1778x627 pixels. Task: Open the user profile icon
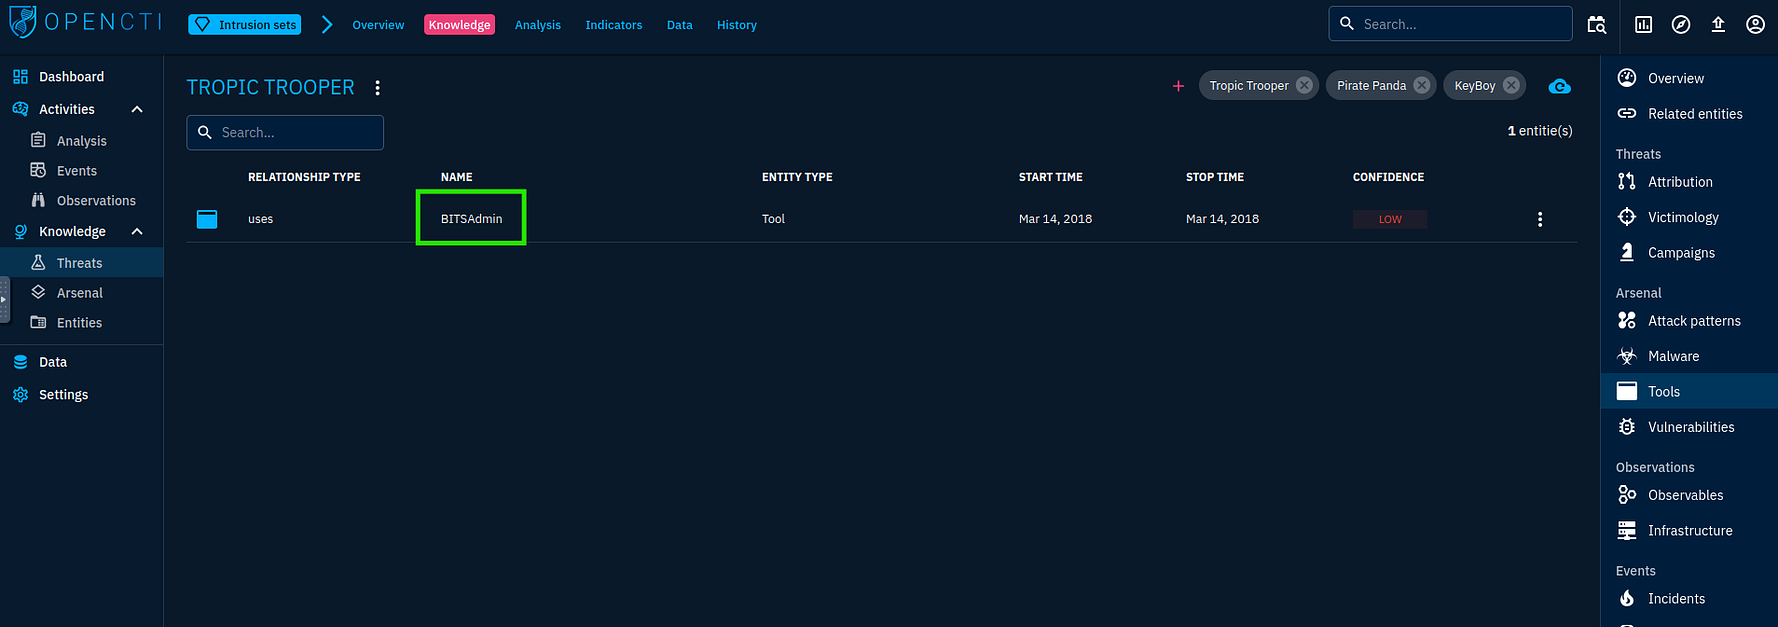coord(1755,25)
